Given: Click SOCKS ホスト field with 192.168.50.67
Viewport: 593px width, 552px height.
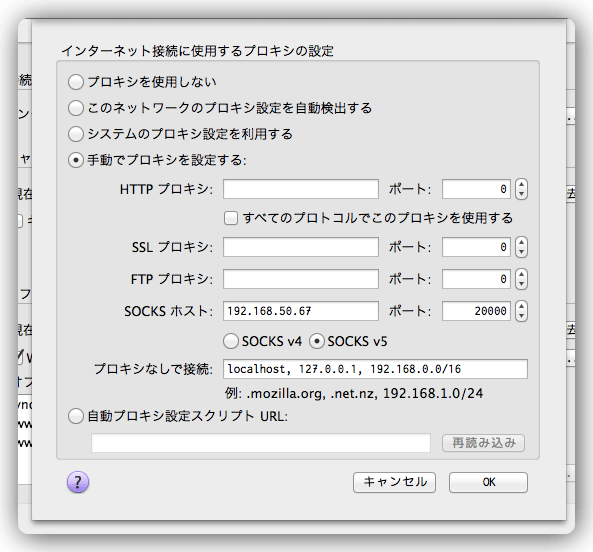Looking at the screenshot, I should tap(301, 311).
